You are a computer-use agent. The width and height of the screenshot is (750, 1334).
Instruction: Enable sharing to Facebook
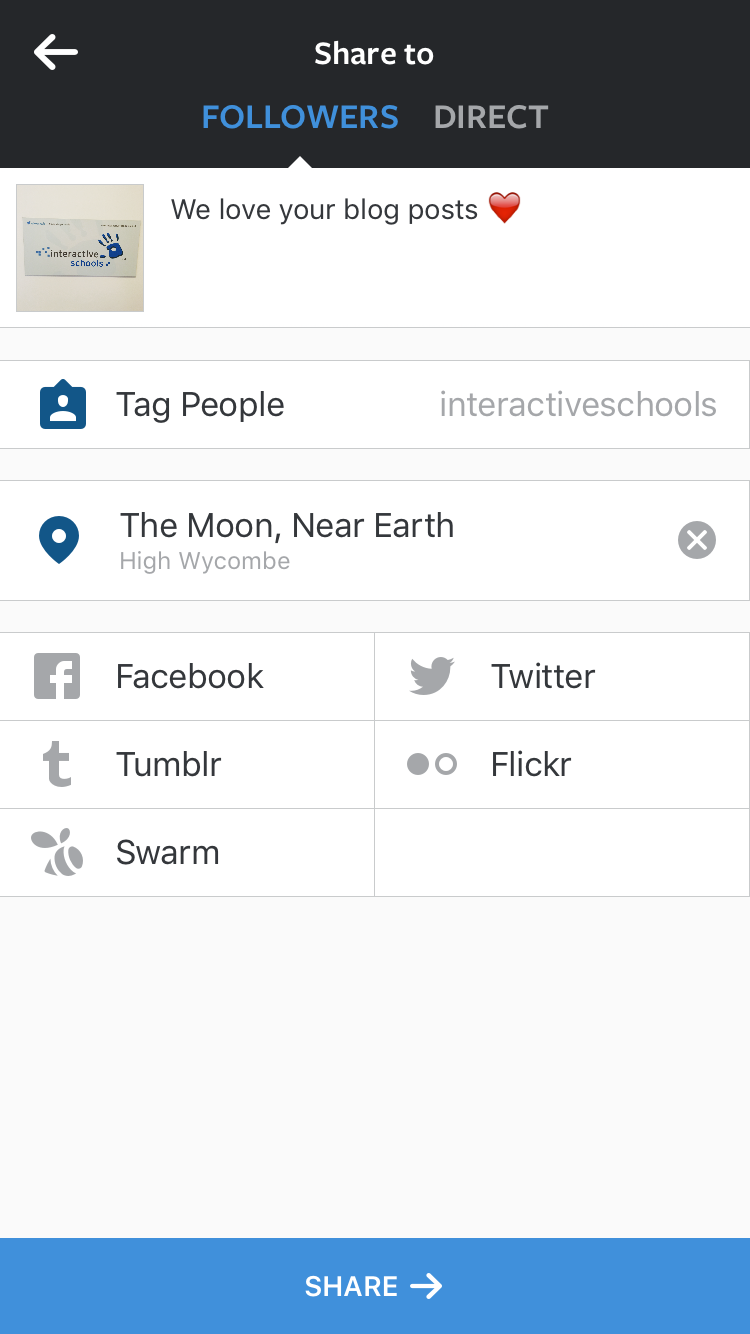tap(190, 677)
